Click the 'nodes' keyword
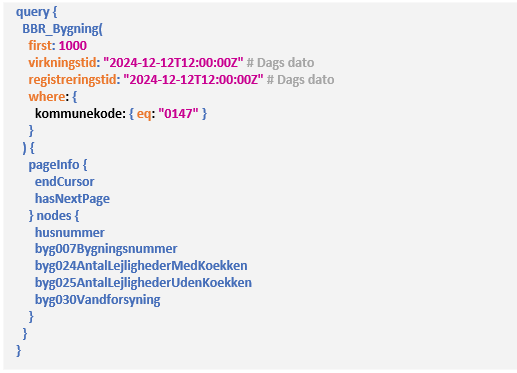The image size is (517, 373). [x=54, y=216]
